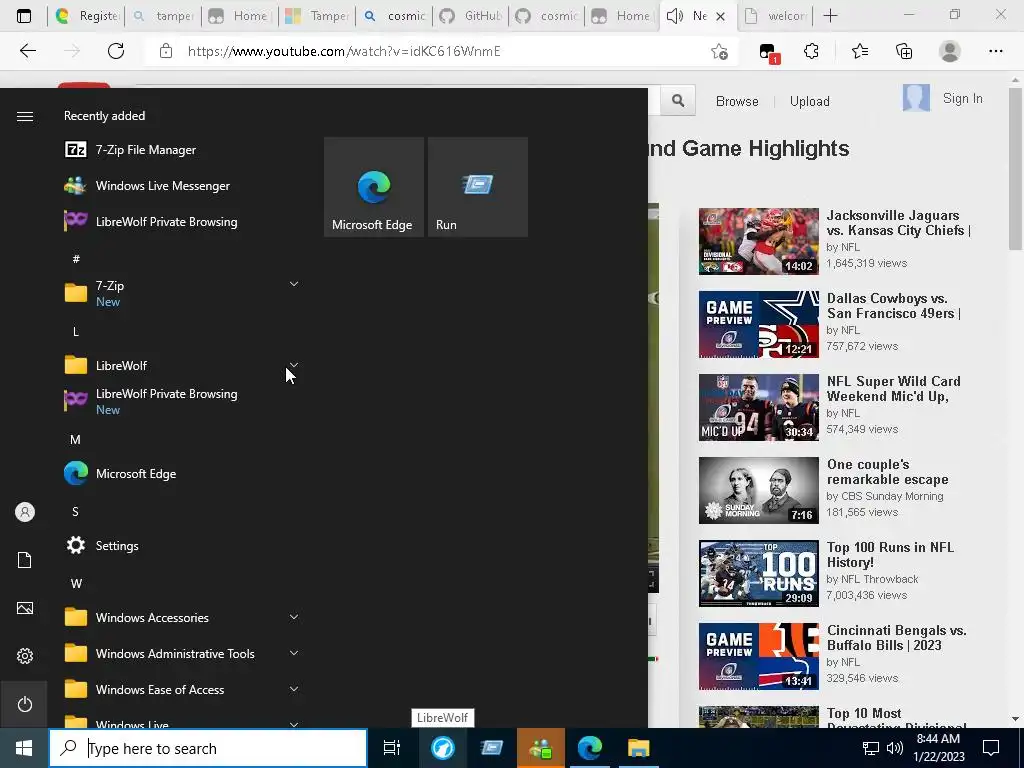1024x768 pixels.
Task: Open the 7-Zip folder in app list
Action: pos(182,293)
